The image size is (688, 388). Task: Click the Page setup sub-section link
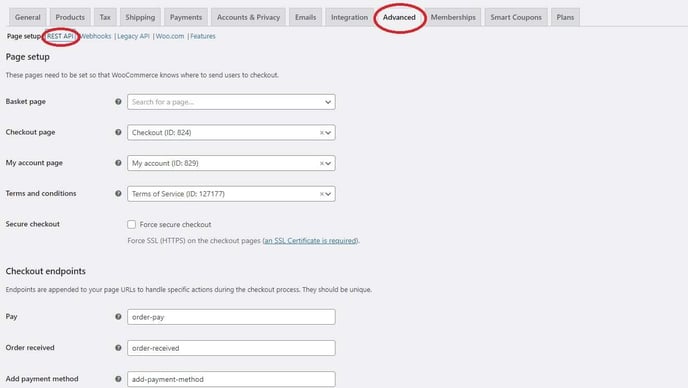tap(24, 36)
